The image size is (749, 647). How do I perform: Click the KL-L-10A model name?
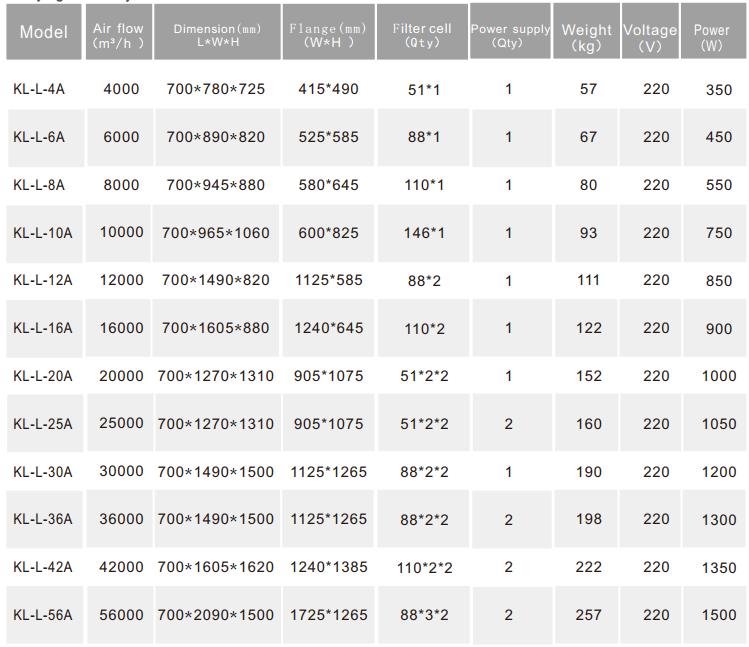[43, 233]
